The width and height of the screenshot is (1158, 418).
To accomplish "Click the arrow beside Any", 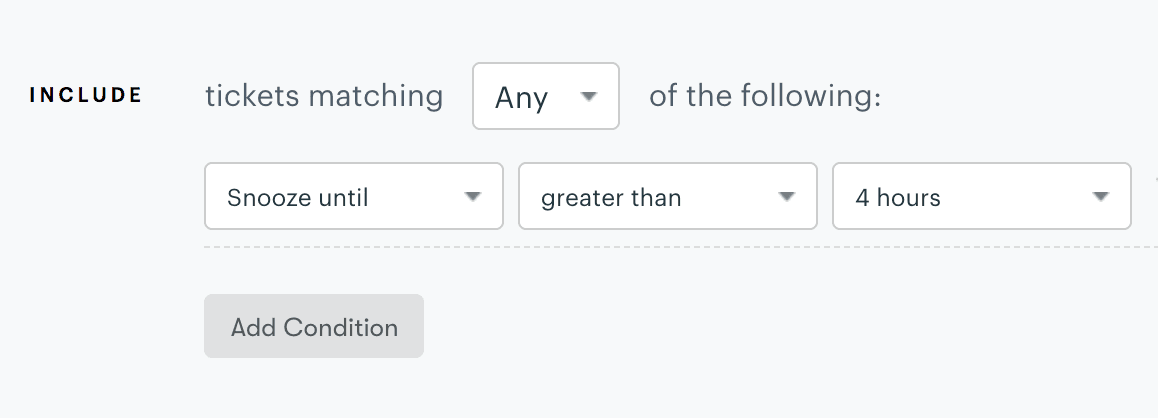I will click(x=589, y=96).
